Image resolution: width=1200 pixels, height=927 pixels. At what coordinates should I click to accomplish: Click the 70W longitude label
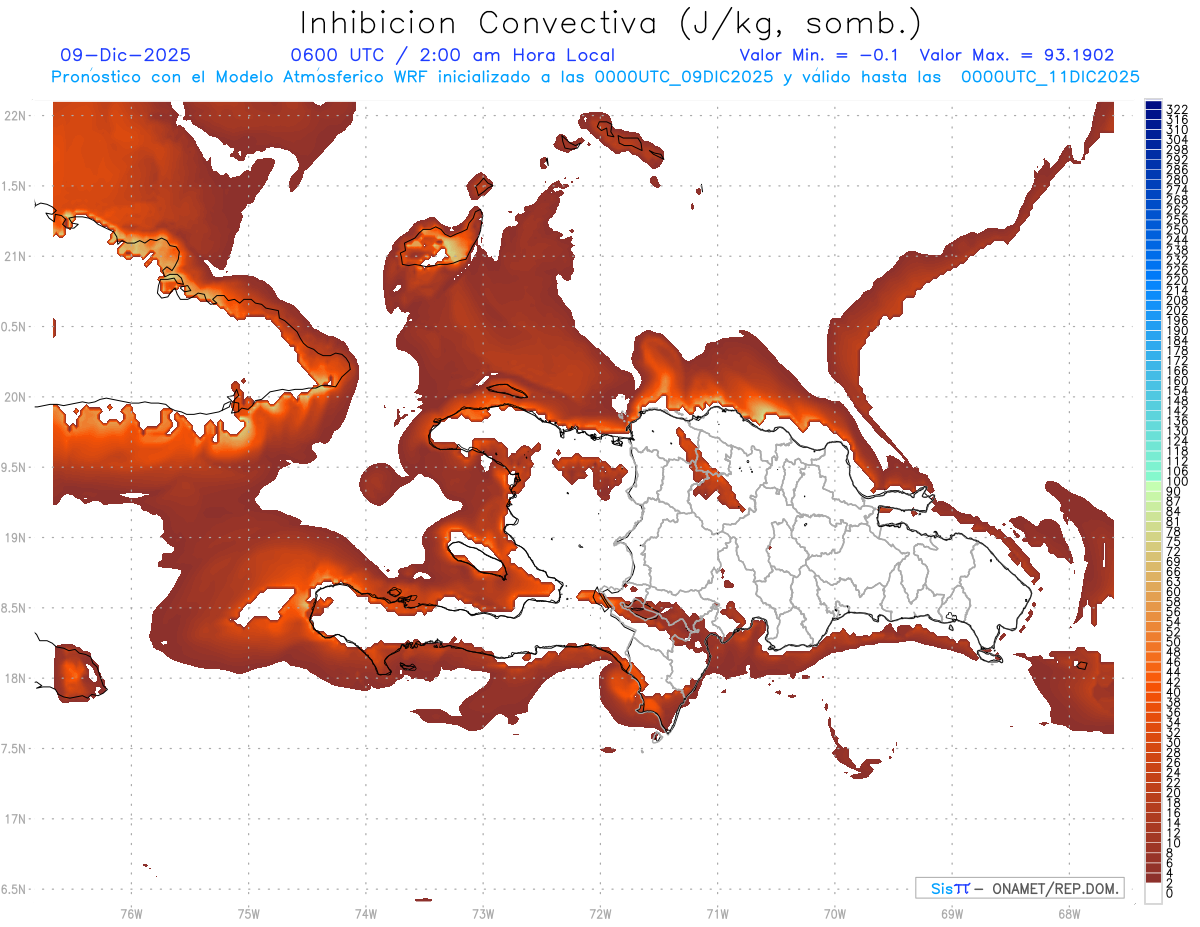pyautogui.click(x=835, y=913)
